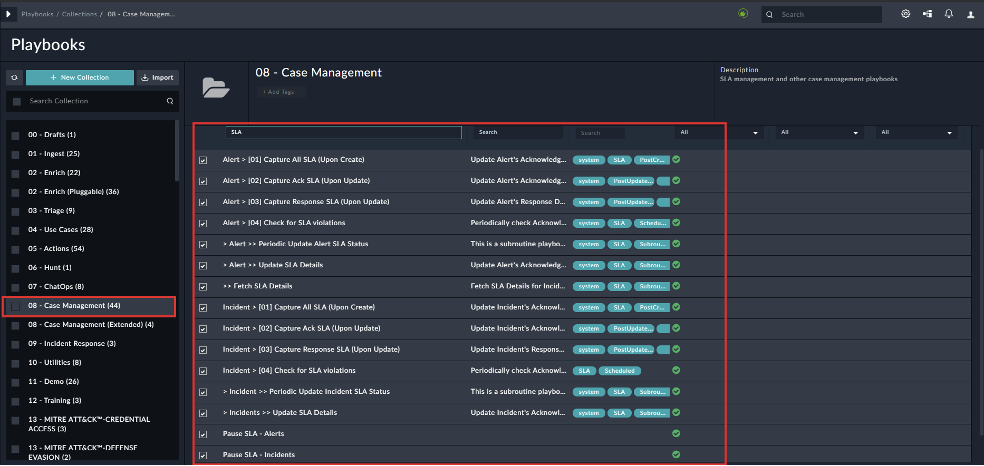
Task: Click the New Collection button
Action: (x=80, y=77)
